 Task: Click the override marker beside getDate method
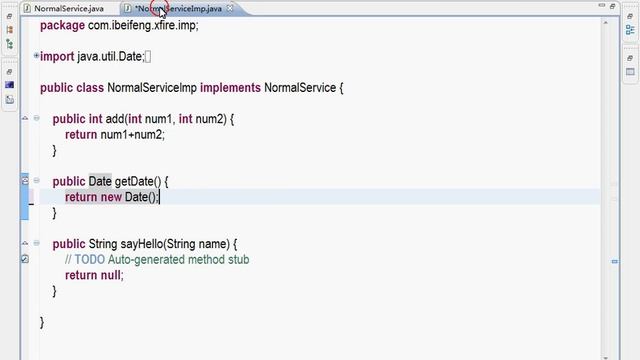[x=25, y=180]
